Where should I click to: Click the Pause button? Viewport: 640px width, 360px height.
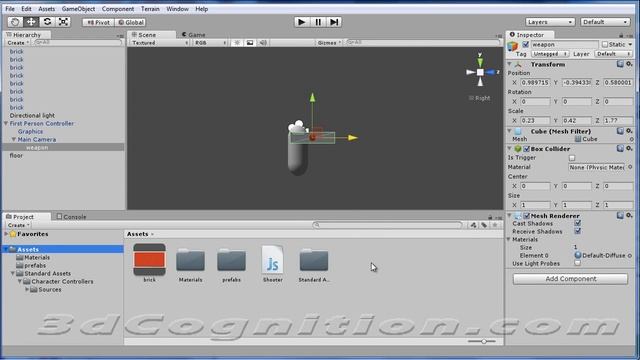[318, 22]
